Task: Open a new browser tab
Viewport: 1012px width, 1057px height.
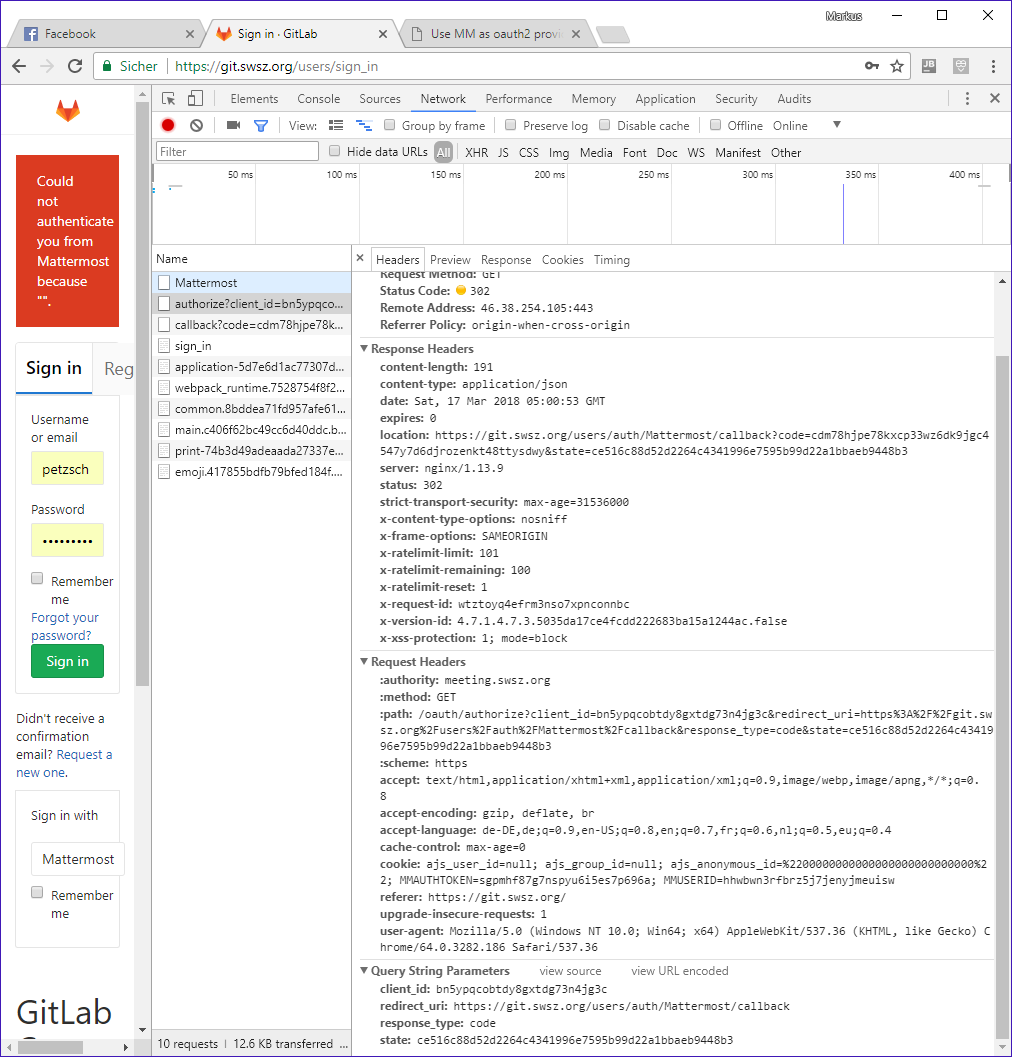Action: 613,34
